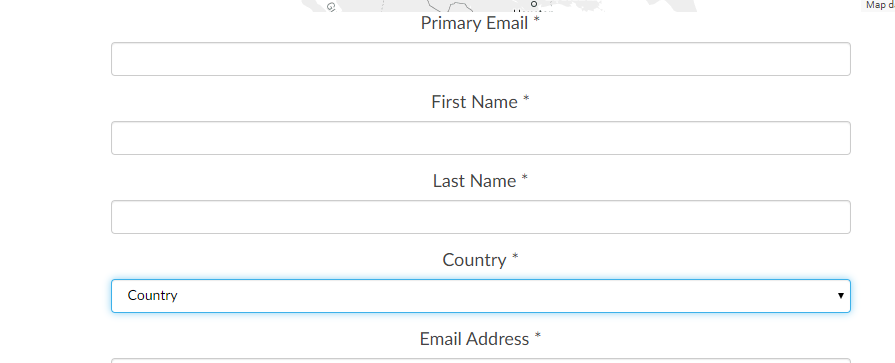Click the city marker circle on the map
This screenshot has height=363, width=895.
(x=534, y=3)
